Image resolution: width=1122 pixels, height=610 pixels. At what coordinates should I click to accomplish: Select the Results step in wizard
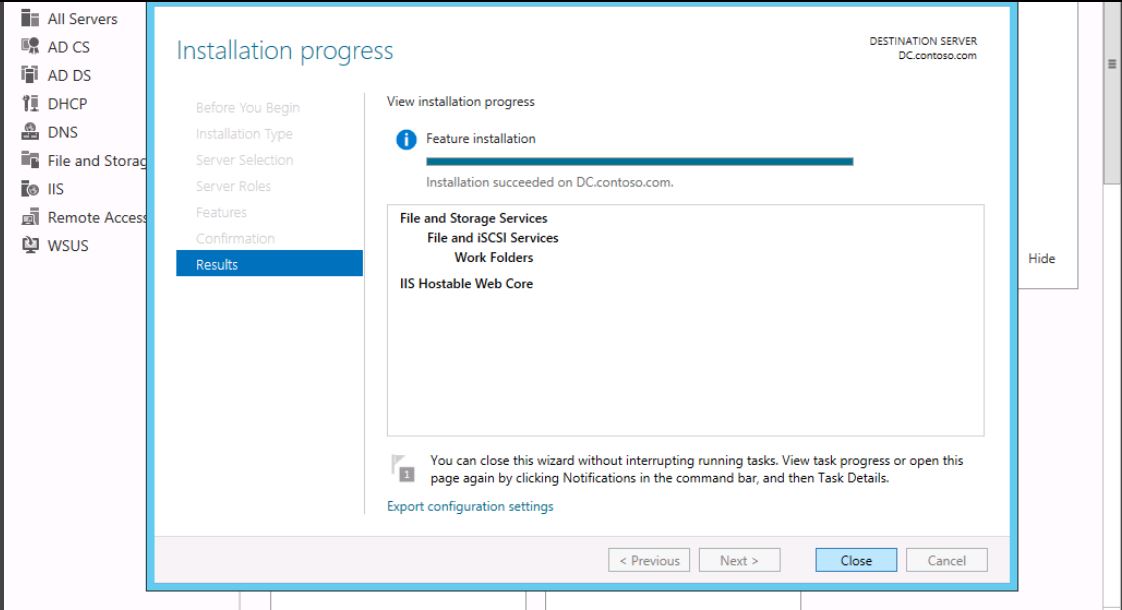click(269, 264)
